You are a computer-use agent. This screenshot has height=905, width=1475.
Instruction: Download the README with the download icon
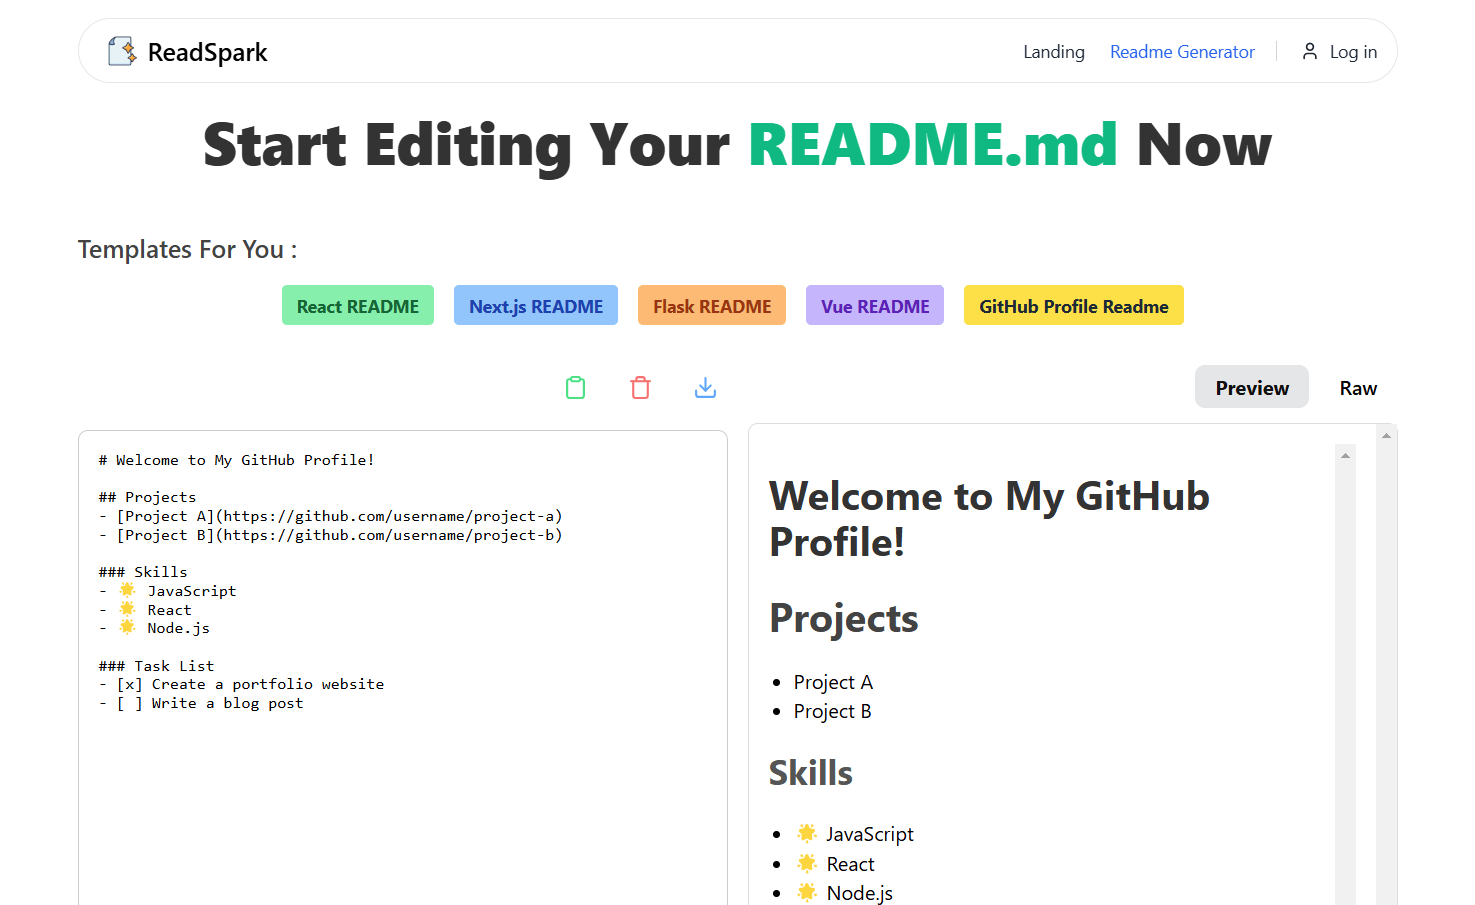coord(705,388)
